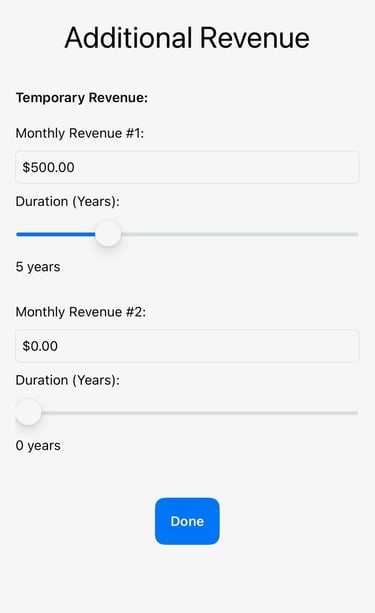Tap the Done button
Screen dimensions: 375x613
(187, 521)
